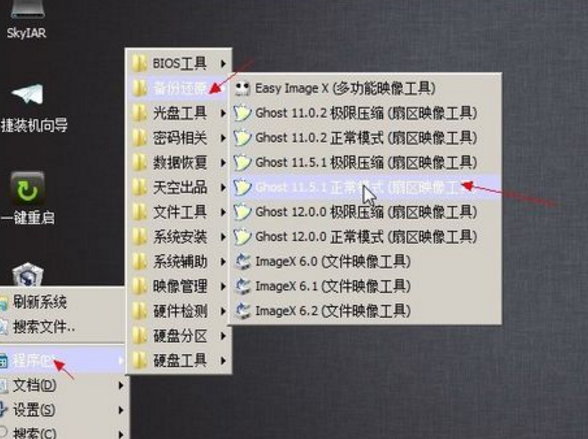Screen dimensions: 588x439
Task: Click the ImageX 6.0 (文件映像工具) text
Action: (333, 262)
